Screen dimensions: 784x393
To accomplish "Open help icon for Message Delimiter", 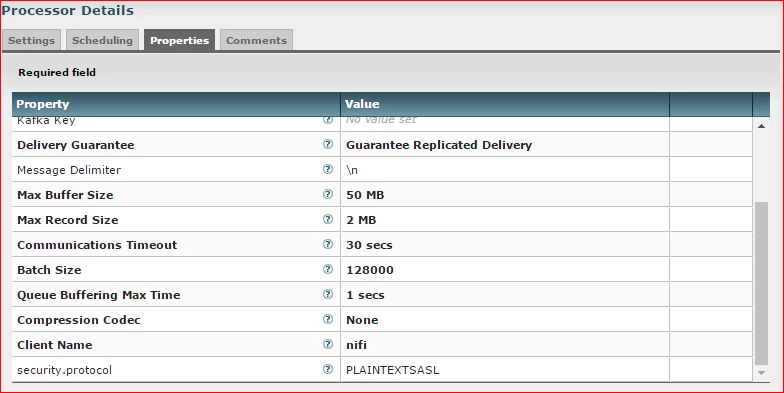I will click(x=328, y=169).
